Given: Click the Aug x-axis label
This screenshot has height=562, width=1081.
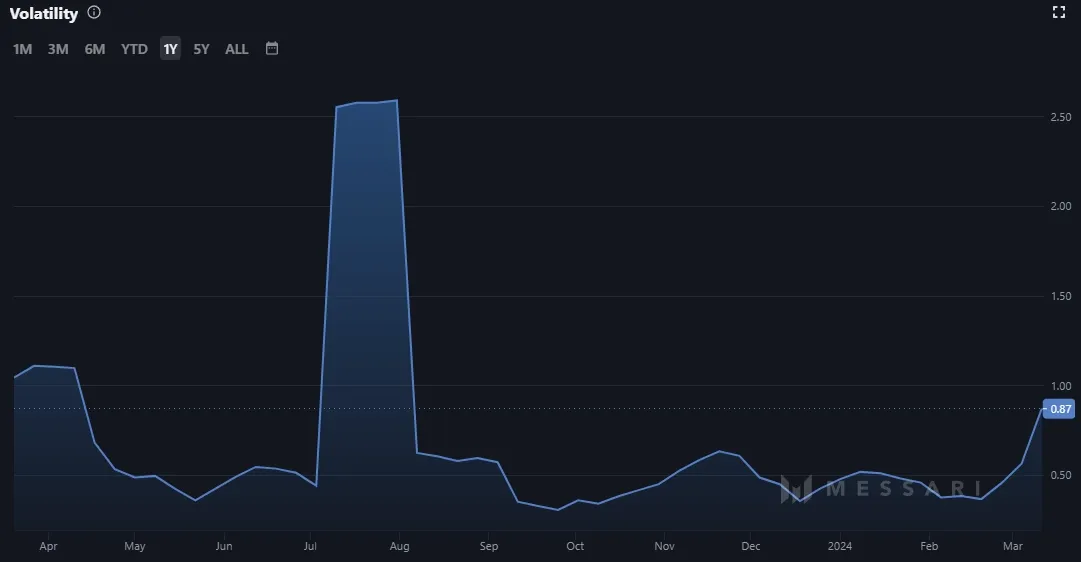Looking at the screenshot, I should point(399,546).
